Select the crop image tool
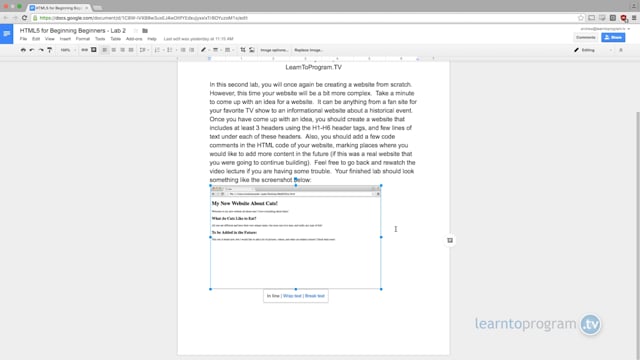Screen dimensions: 640x360 click(243, 50)
